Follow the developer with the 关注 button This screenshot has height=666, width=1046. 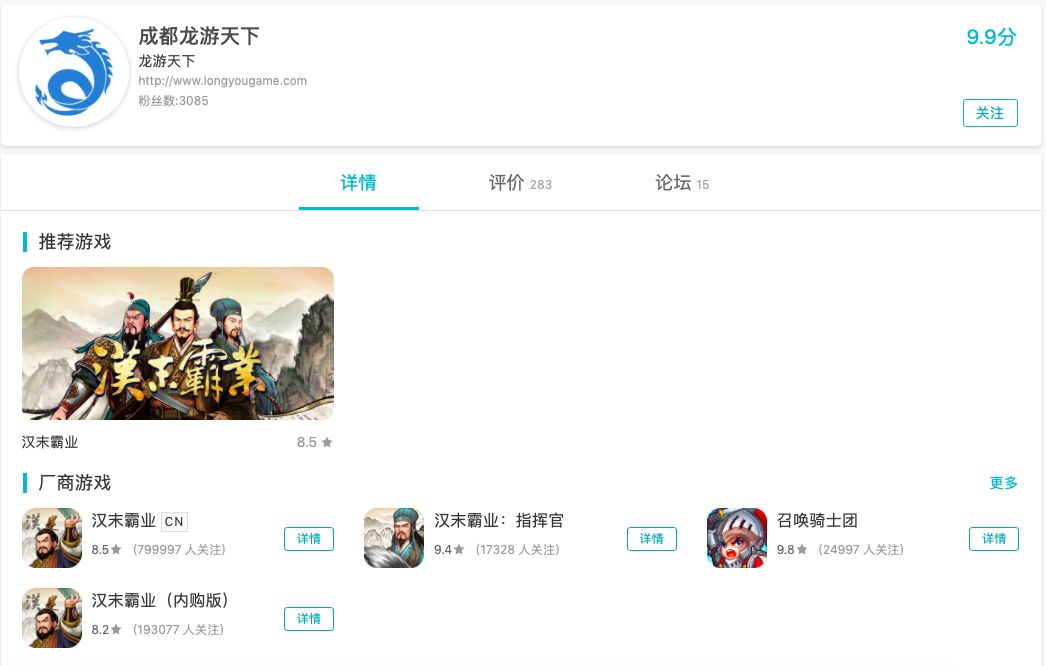coord(990,113)
